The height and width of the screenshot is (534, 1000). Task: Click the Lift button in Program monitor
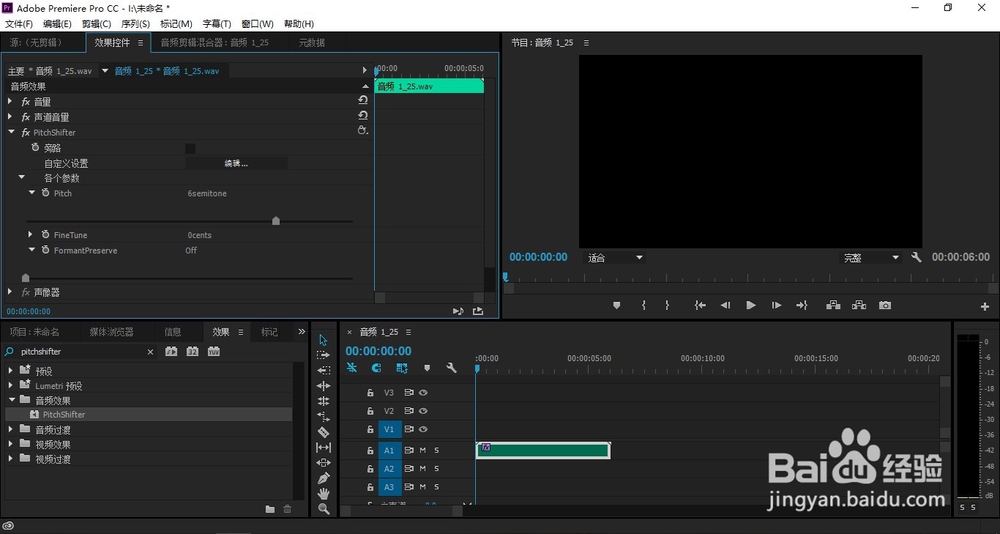coord(833,306)
